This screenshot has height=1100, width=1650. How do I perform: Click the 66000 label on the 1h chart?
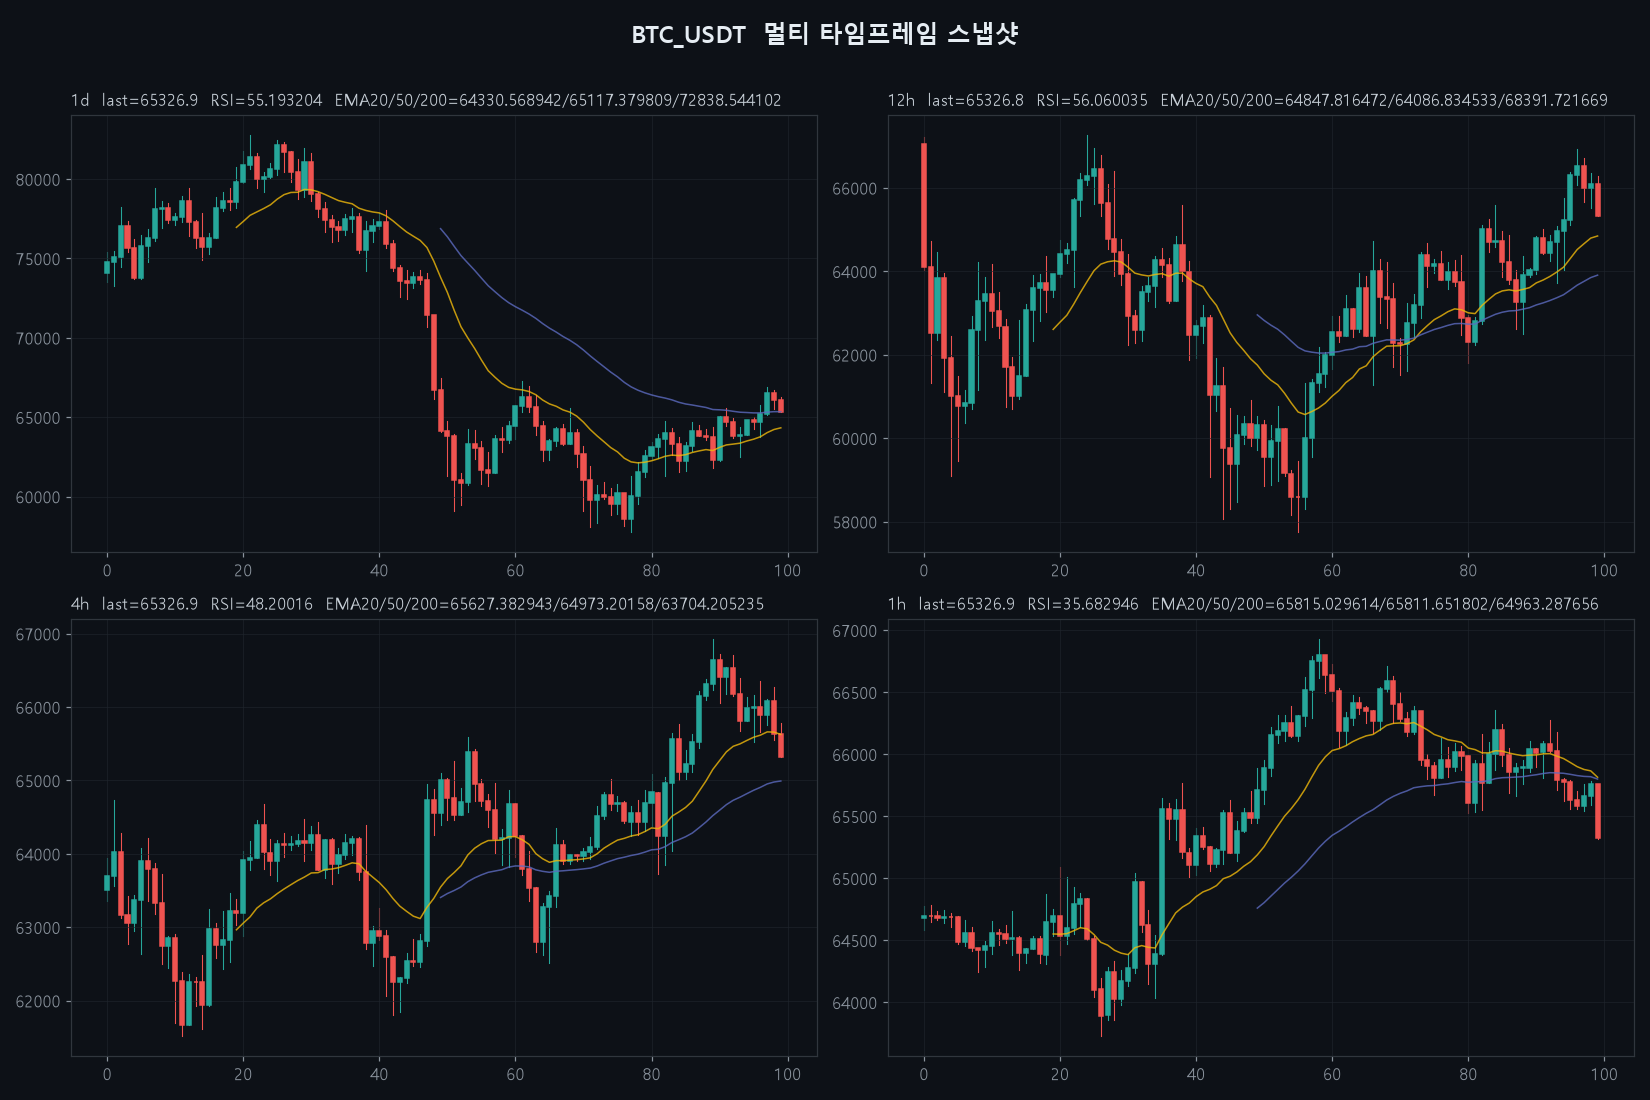pos(855,755)
